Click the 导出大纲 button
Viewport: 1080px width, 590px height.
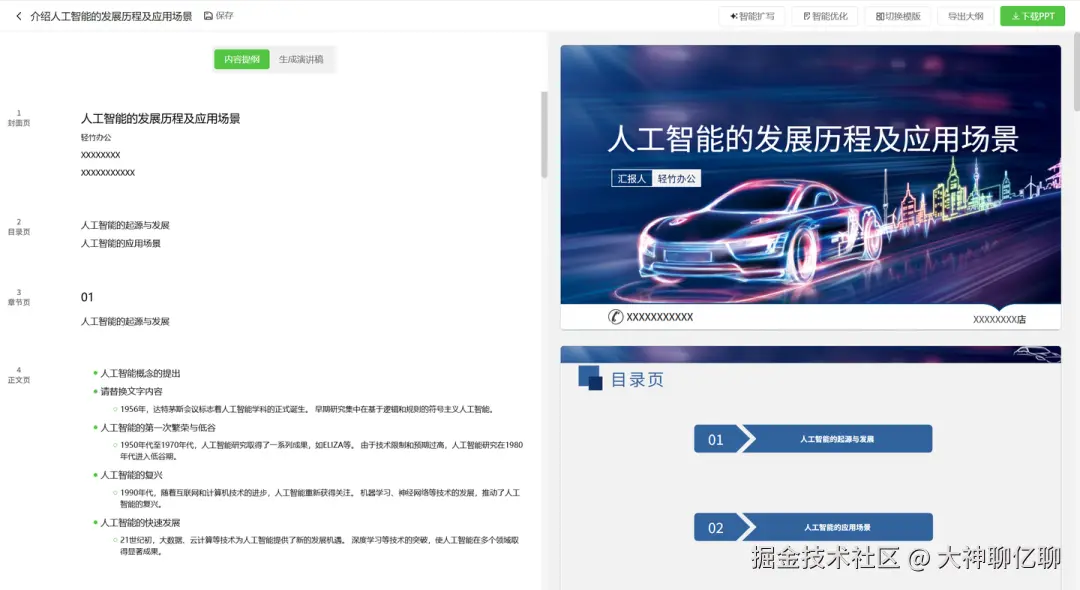click(964, 16)
